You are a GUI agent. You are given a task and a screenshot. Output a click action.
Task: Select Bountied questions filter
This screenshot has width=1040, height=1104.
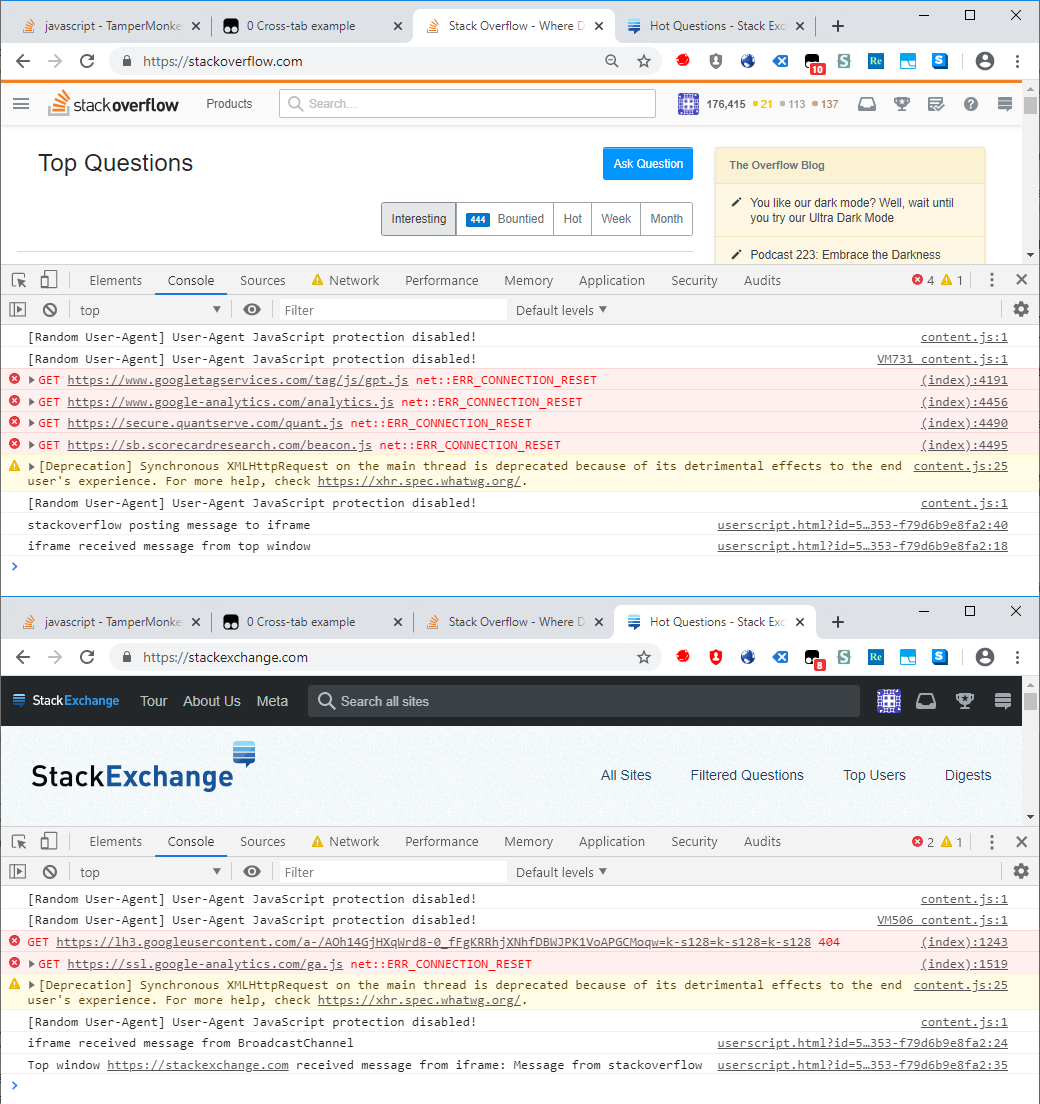tap(505, 219)
